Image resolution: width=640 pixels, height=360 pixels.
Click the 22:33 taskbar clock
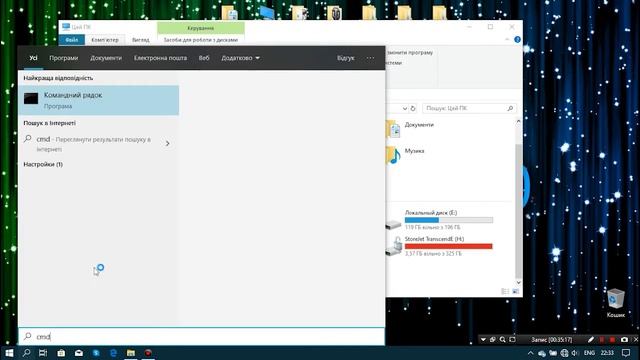click(607, 353)
